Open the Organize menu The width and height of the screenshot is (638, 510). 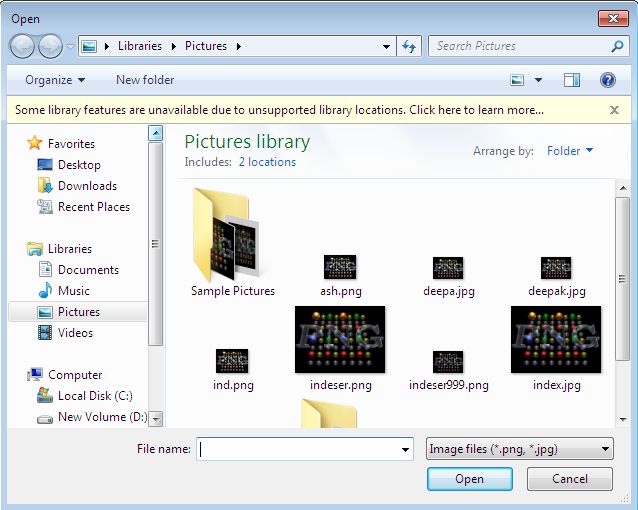click(x=55, y=80)
